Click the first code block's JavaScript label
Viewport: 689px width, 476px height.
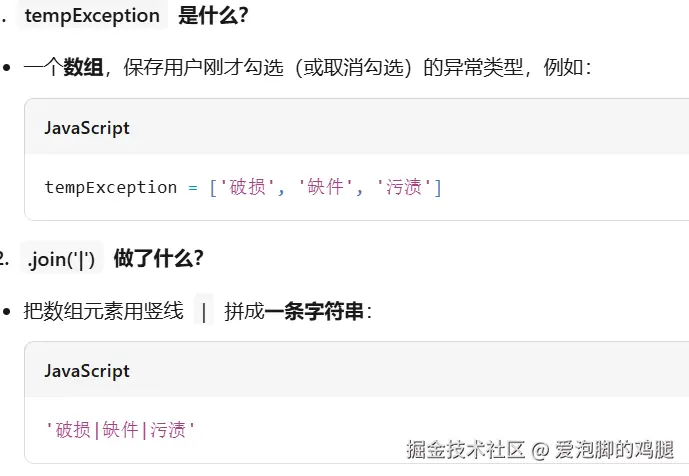[87, 128]
